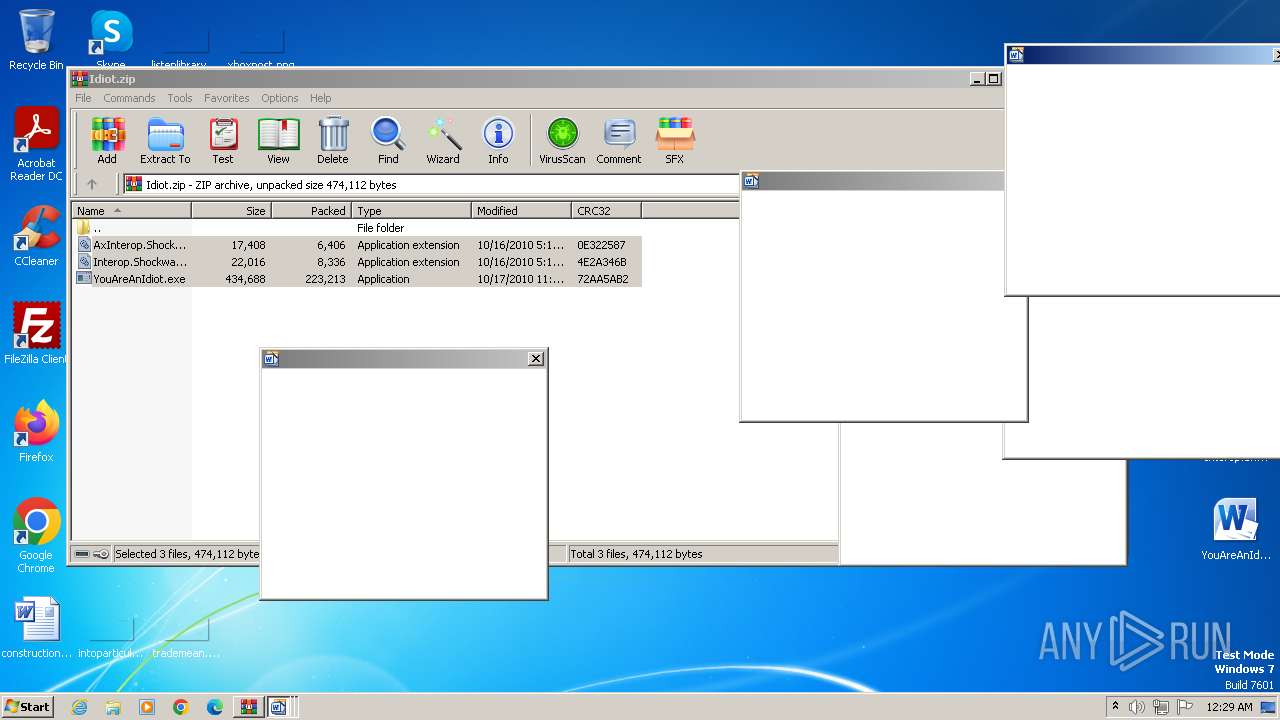
Task: Select the AxInterop.Shock... file row
Action: (357, 245)
